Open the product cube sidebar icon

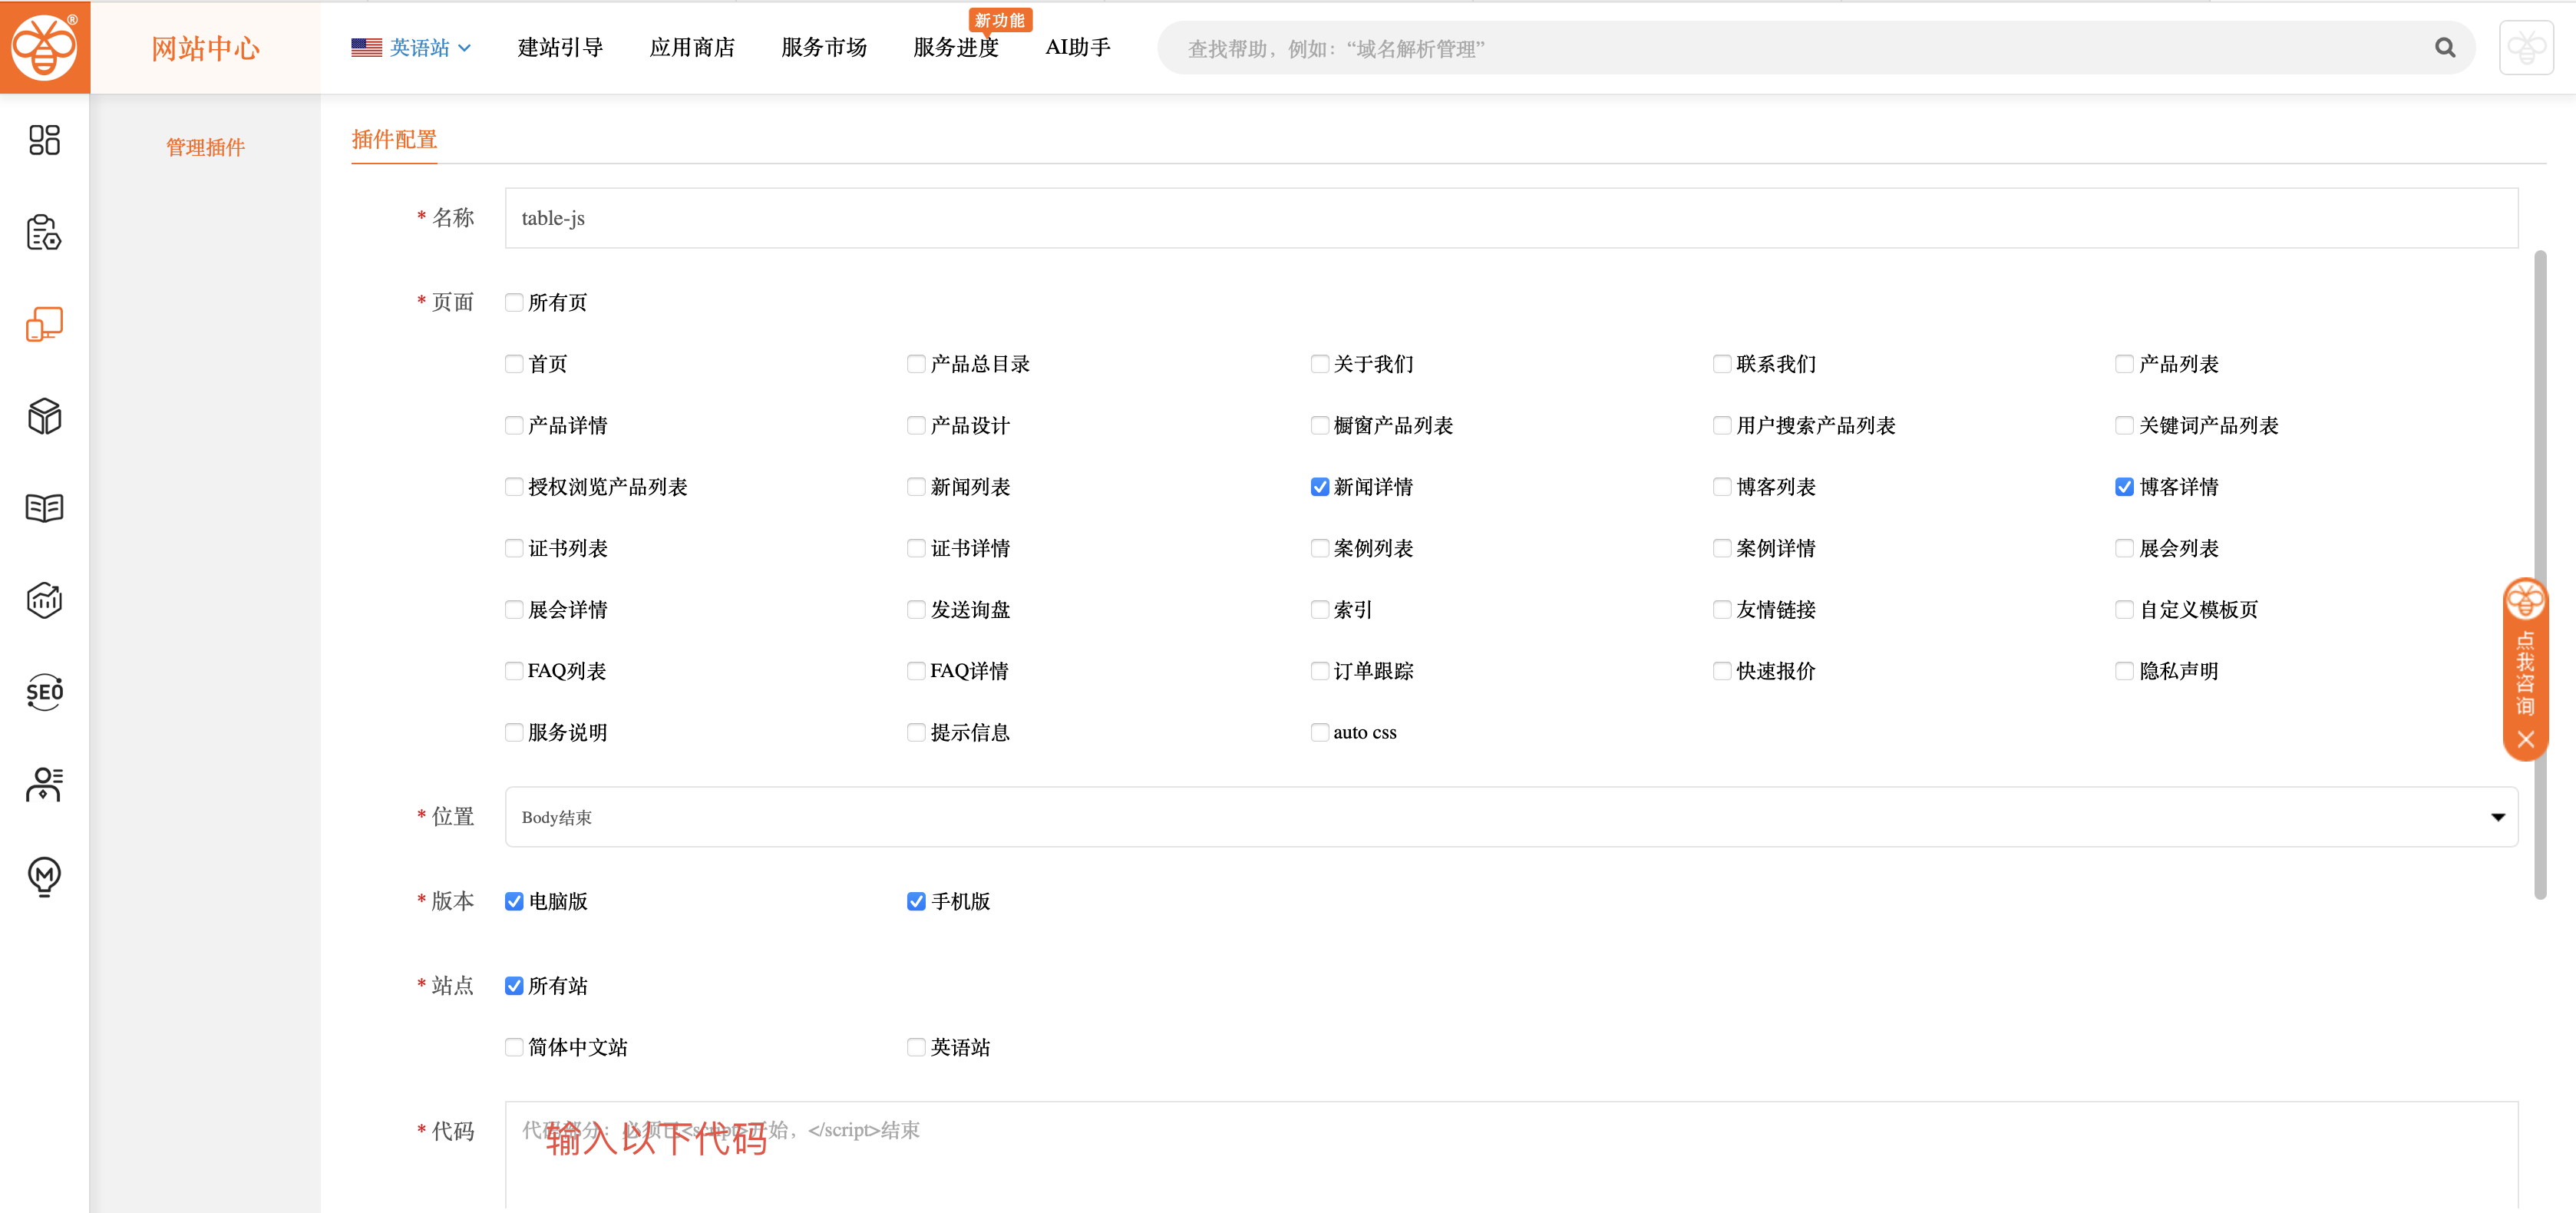point(44,416)
